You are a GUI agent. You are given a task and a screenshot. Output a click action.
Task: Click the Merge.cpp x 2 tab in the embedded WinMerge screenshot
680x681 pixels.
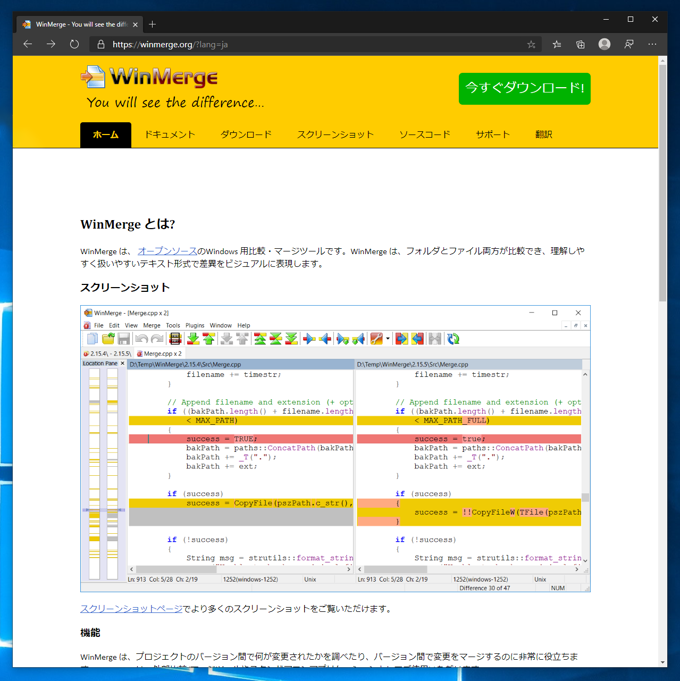[159, 354]
